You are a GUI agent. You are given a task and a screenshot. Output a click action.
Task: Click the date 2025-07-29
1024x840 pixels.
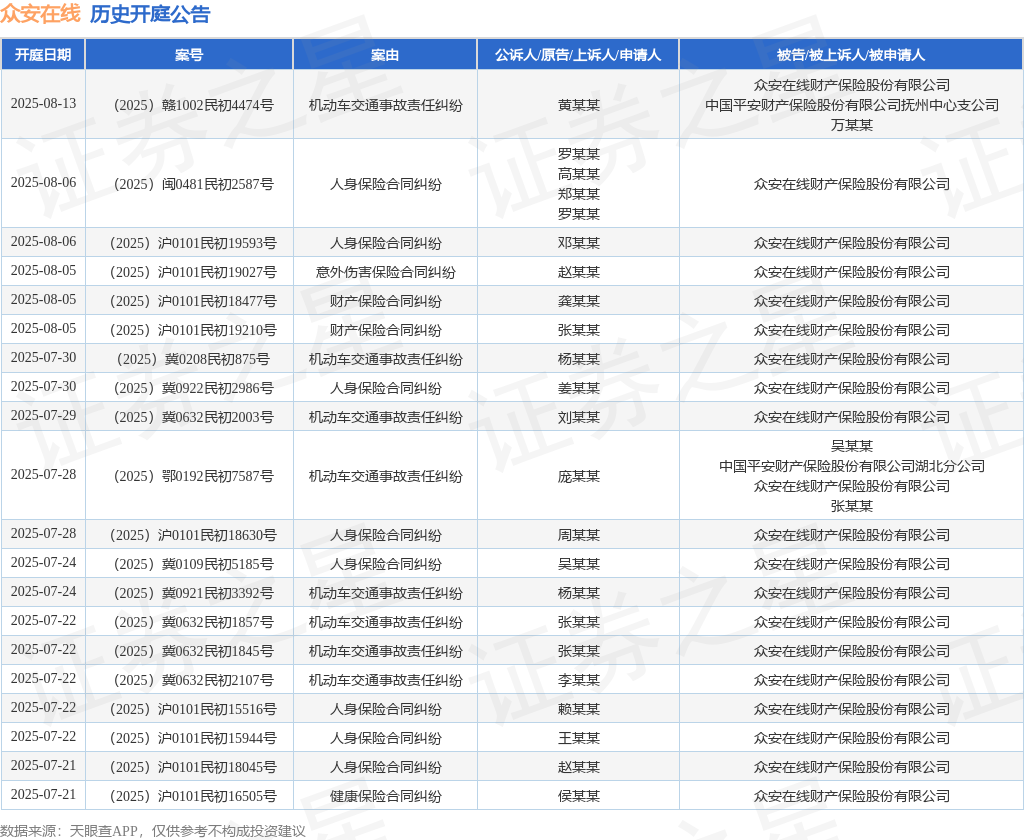coord(43,415)
